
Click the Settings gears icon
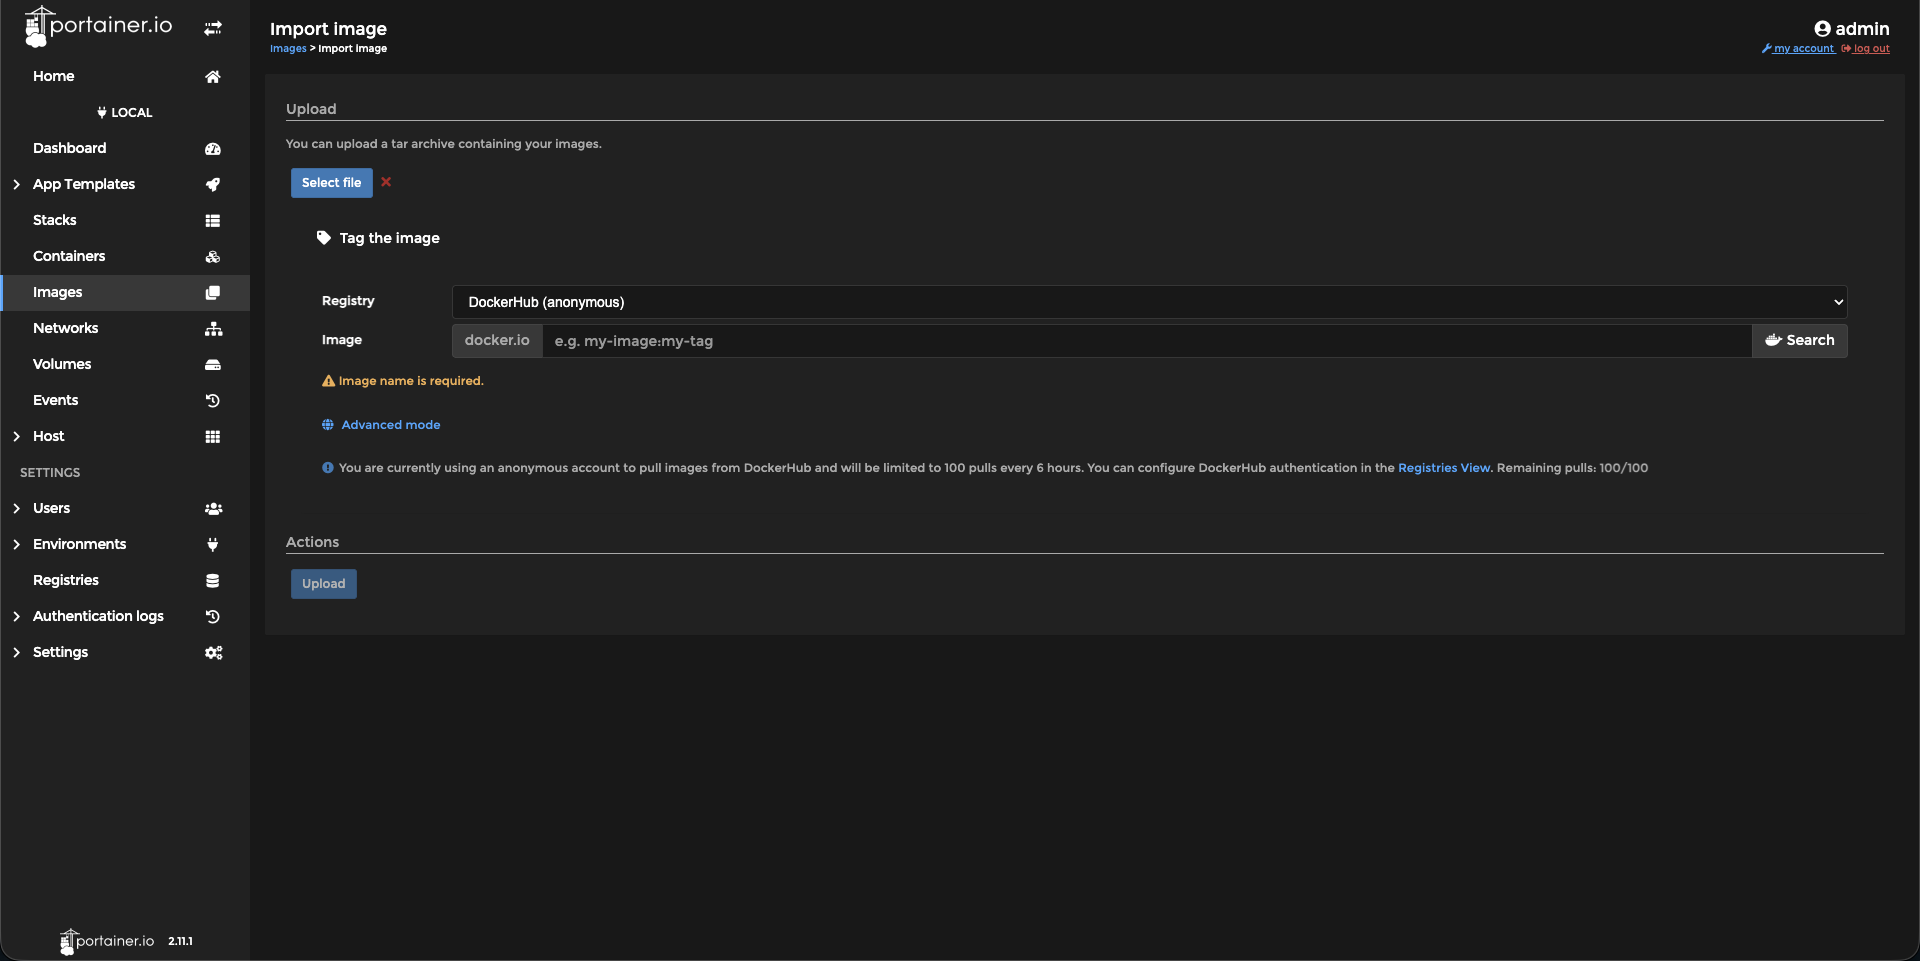point(213,653)
